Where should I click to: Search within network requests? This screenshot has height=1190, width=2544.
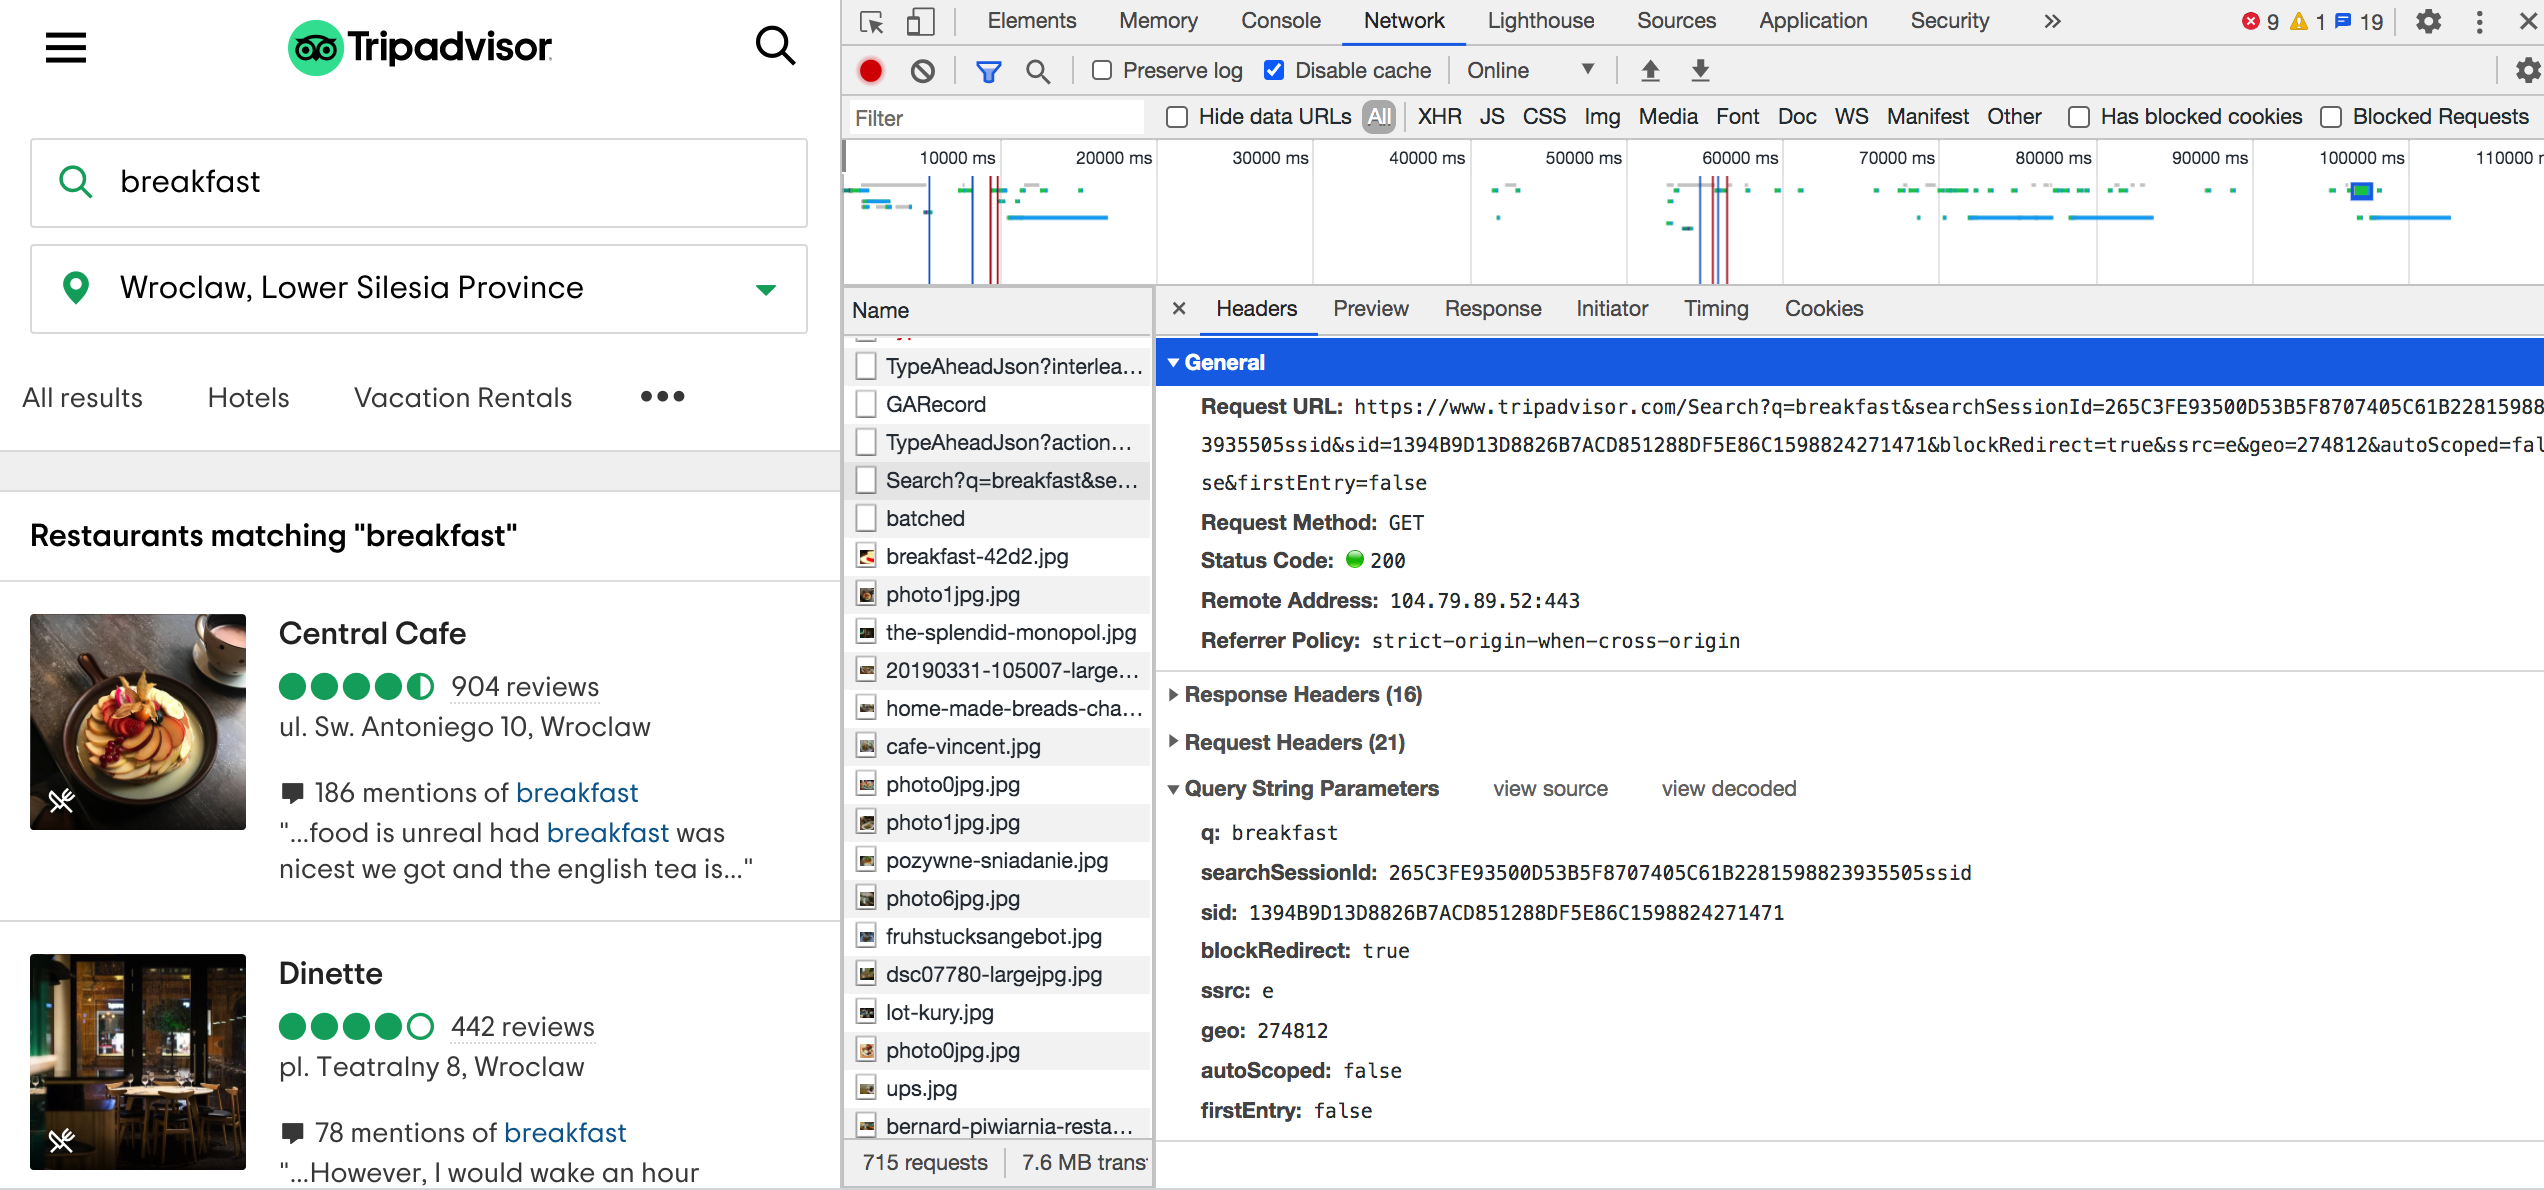1038,70
